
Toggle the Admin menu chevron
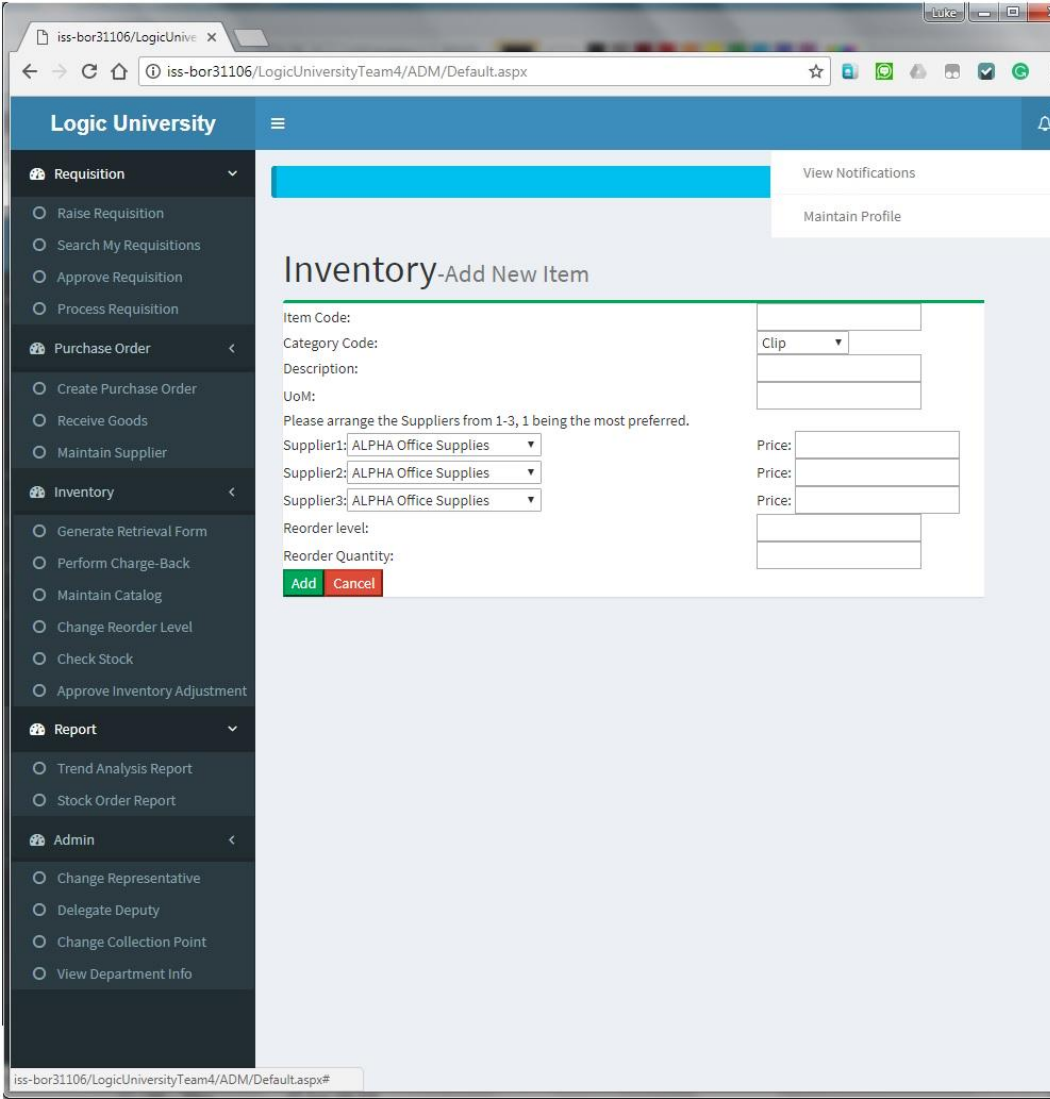[232, 840]
